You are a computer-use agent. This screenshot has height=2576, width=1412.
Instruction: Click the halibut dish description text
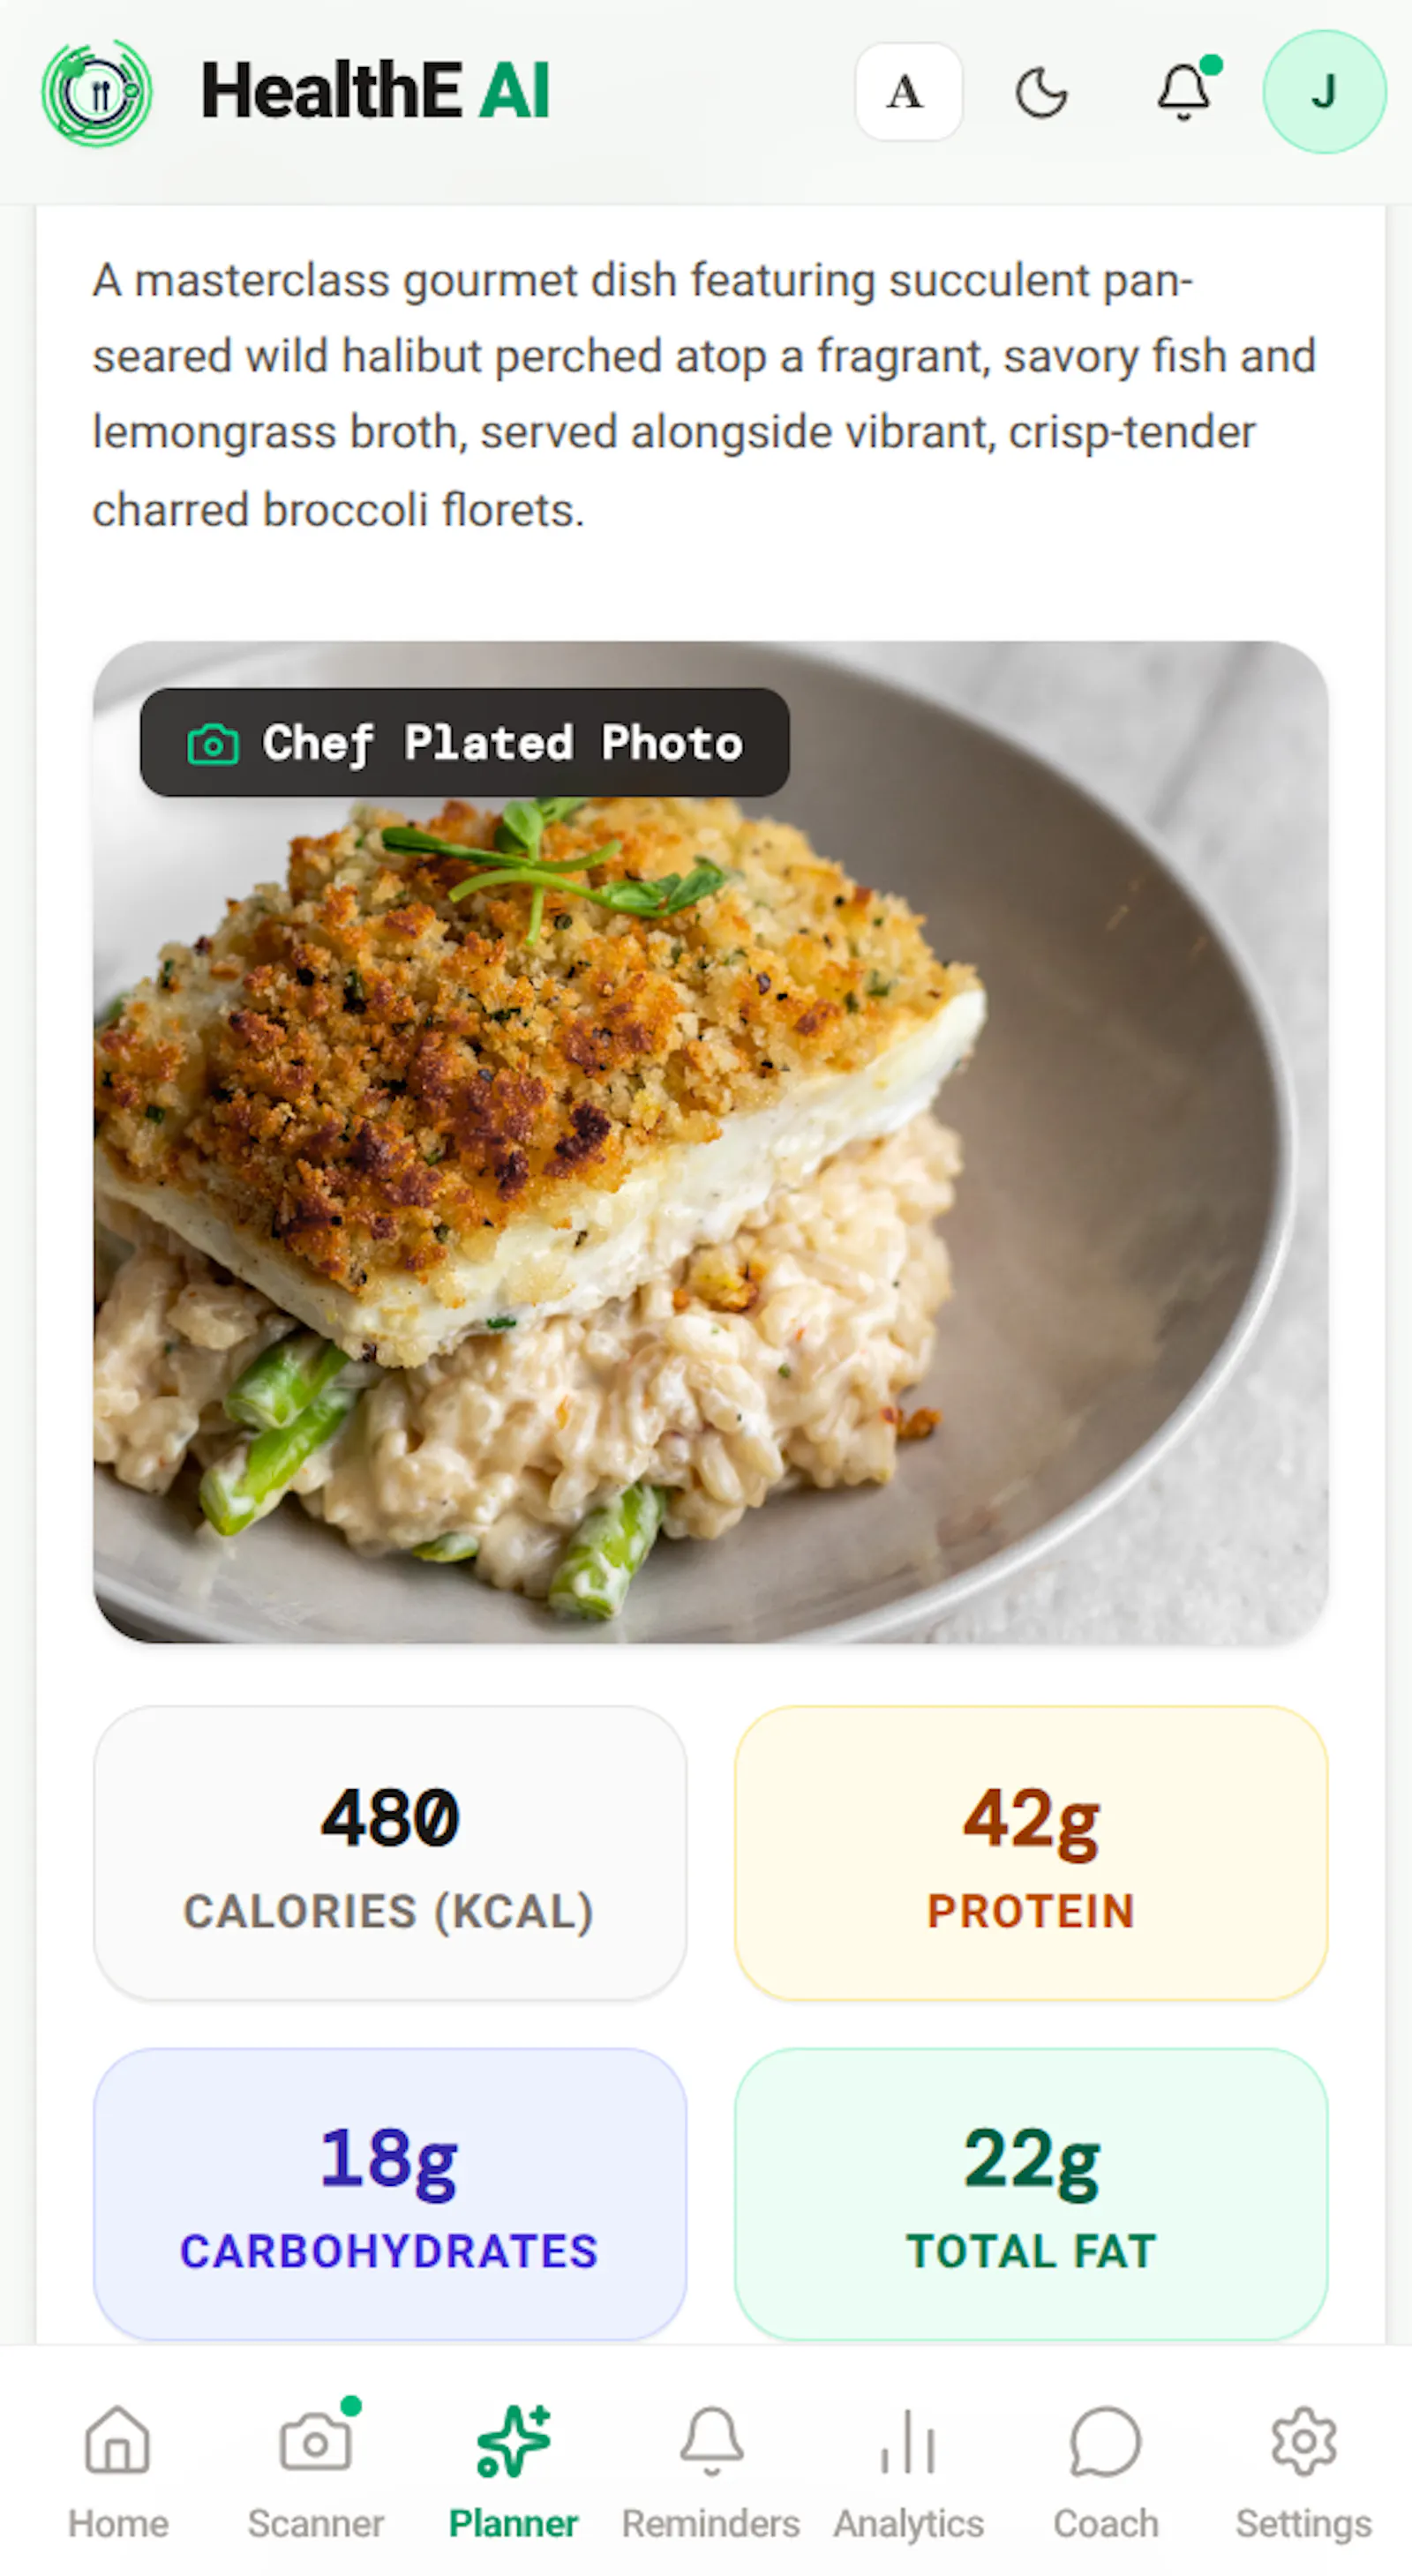(x=704, y=395)
